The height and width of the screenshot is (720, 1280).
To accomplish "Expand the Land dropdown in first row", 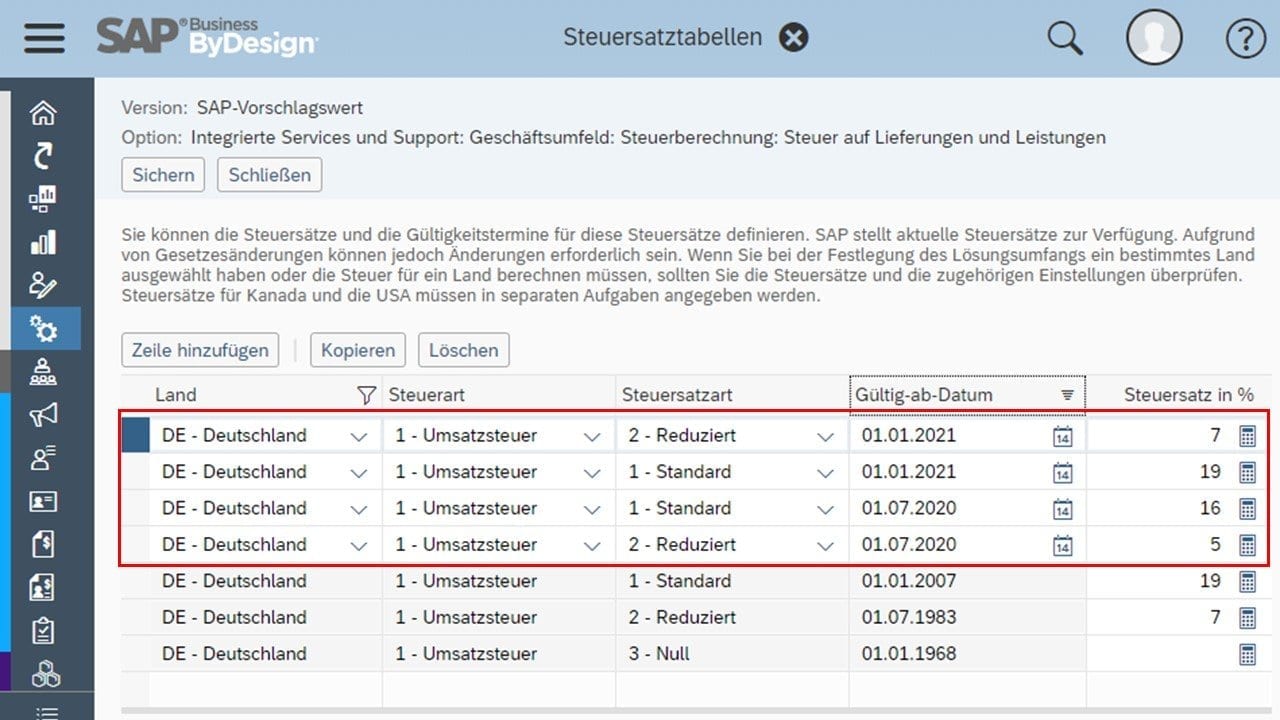I will (359, 436).
